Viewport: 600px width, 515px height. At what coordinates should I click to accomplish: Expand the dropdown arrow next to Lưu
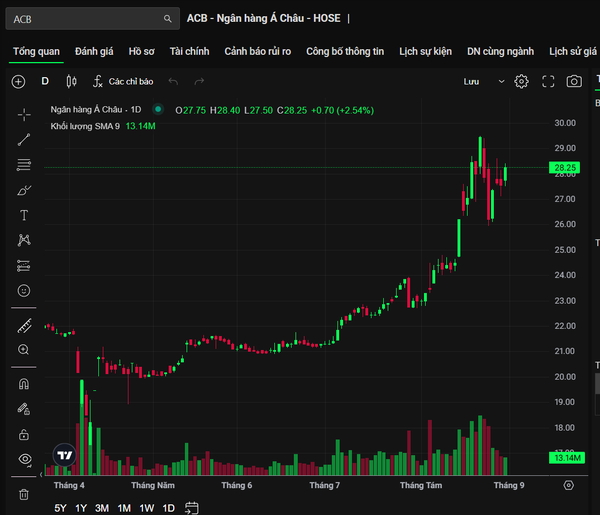[501, 81]
